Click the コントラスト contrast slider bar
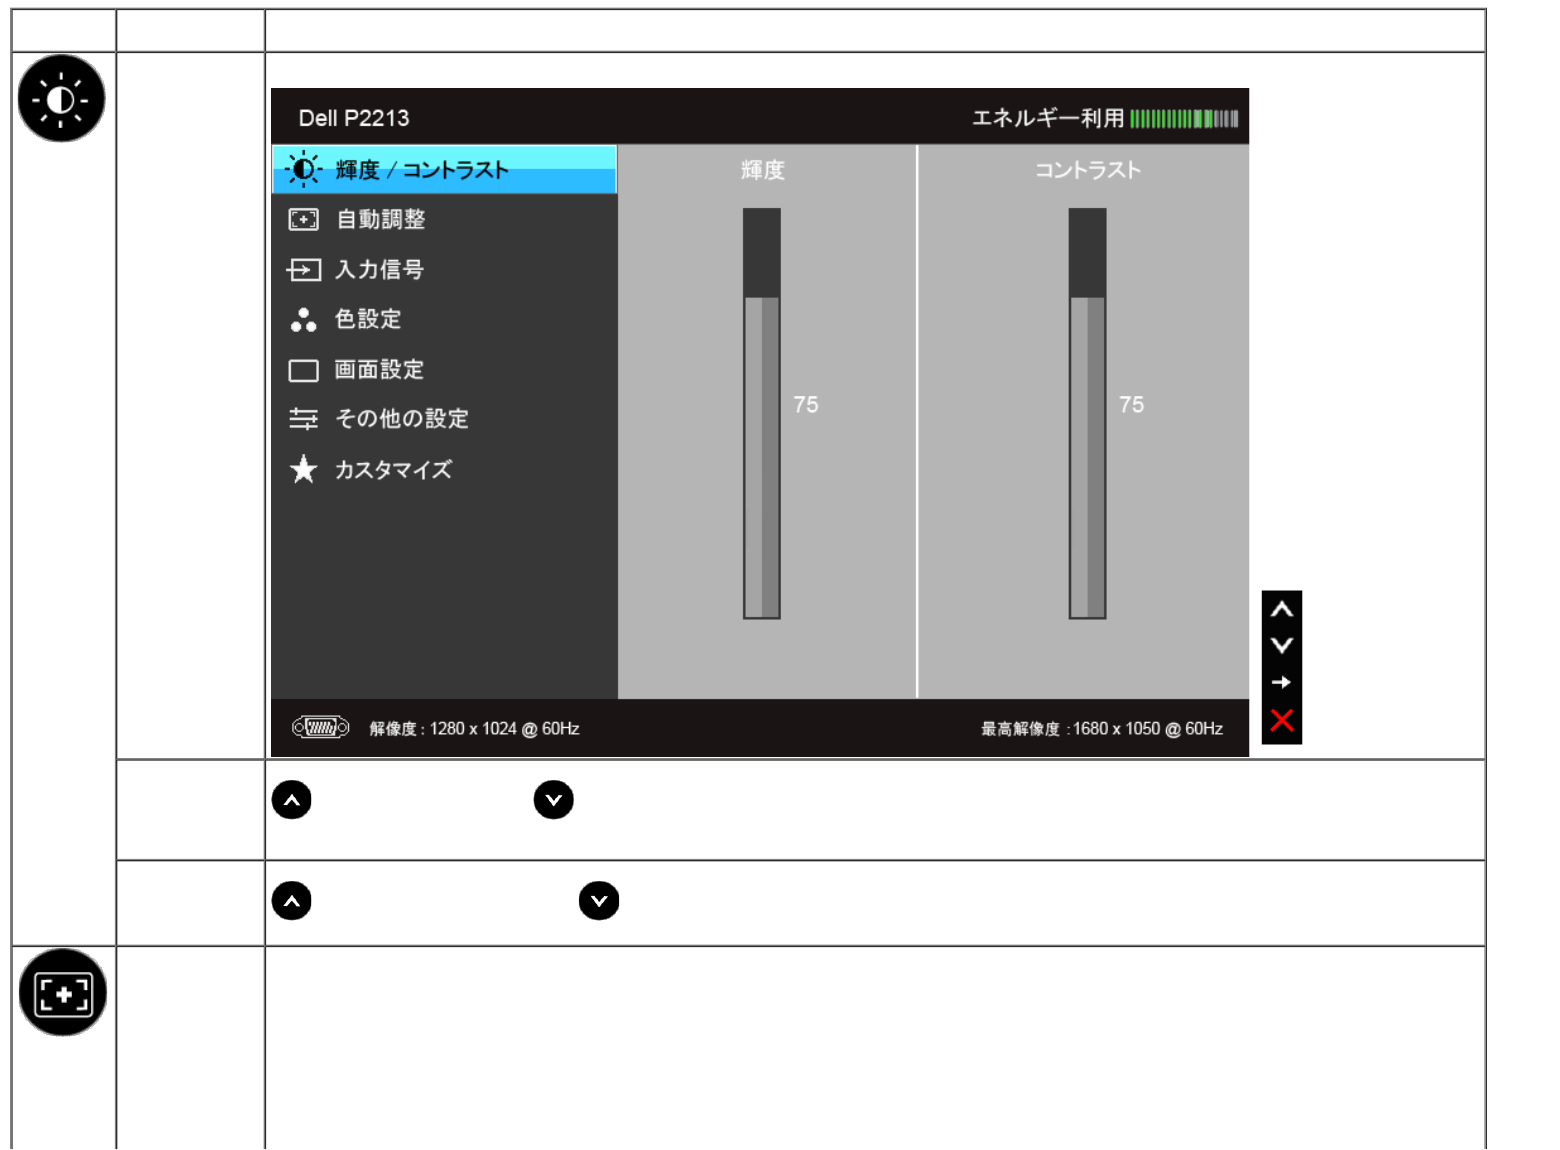 point(1087,413)
